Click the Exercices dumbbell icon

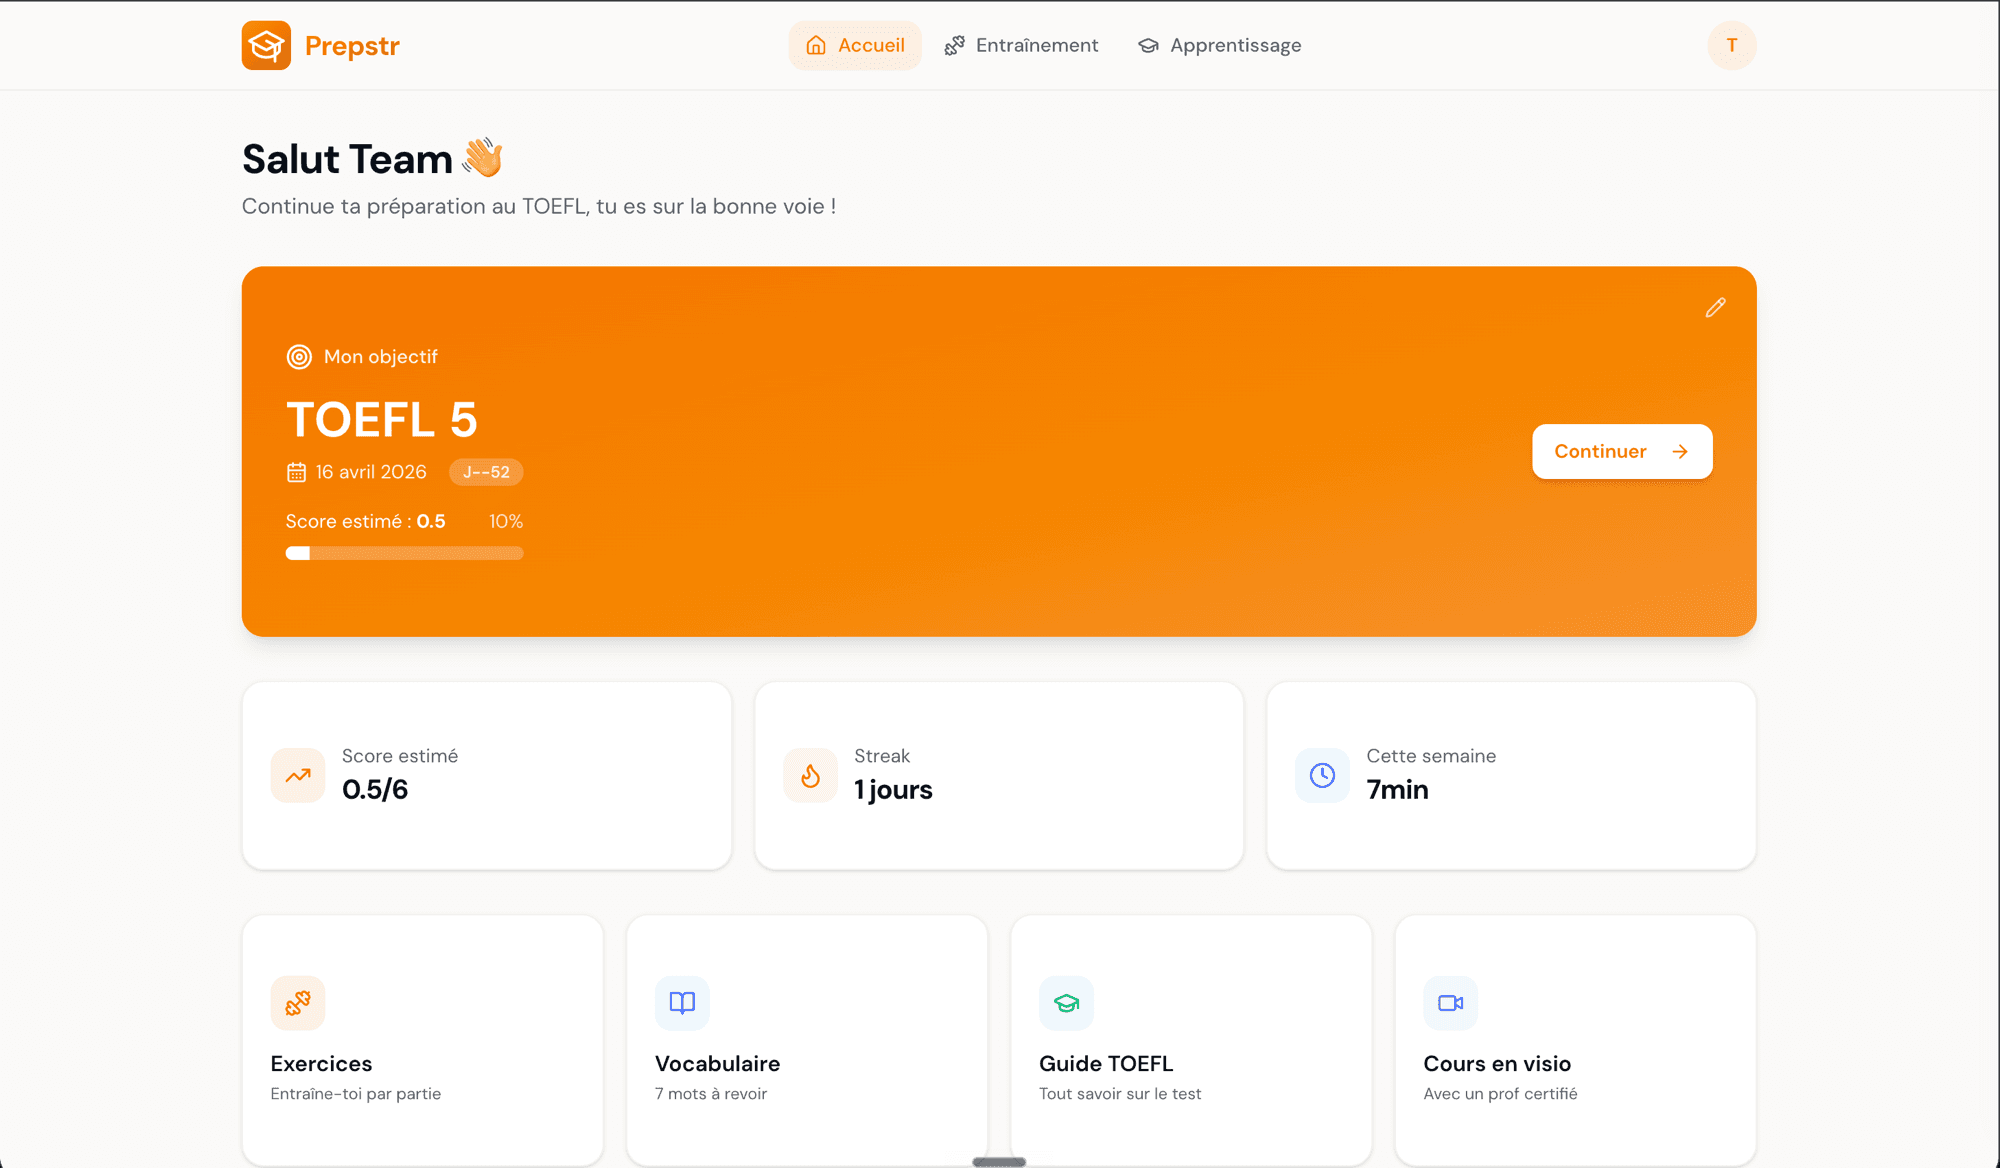click(x=298, y=1003)
